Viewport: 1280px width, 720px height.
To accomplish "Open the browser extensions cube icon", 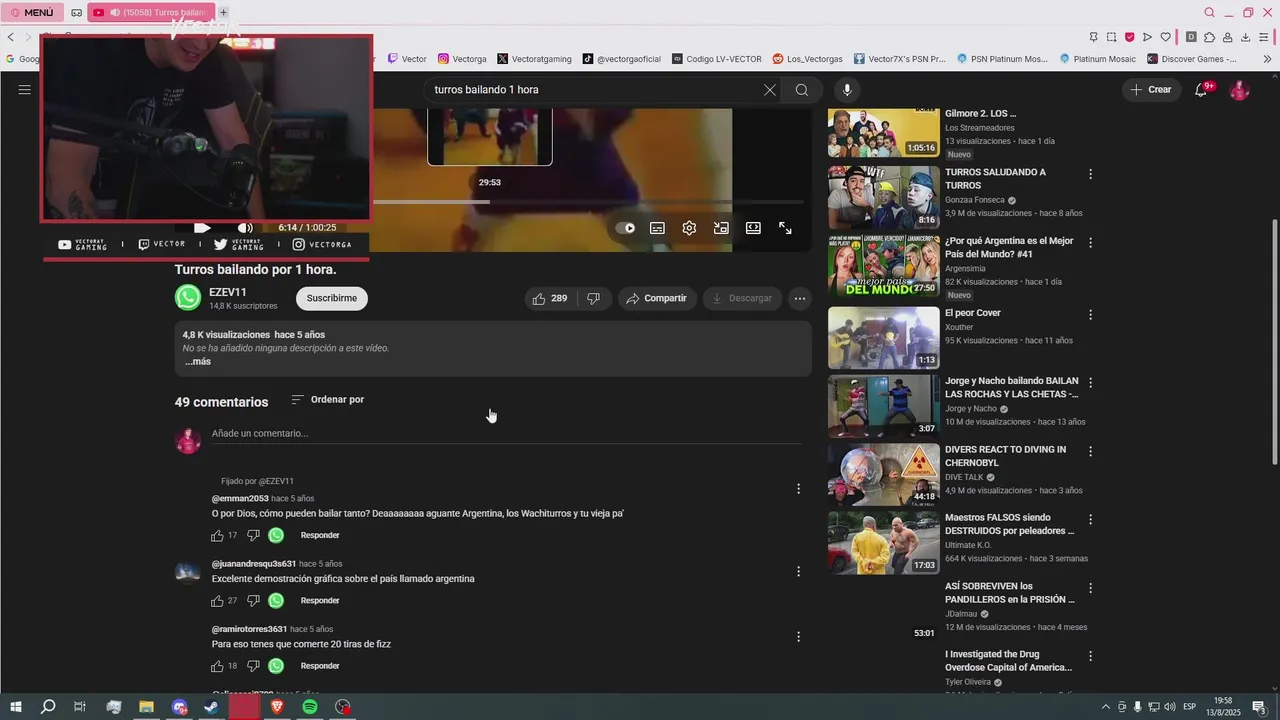I will coord(1209,37).
